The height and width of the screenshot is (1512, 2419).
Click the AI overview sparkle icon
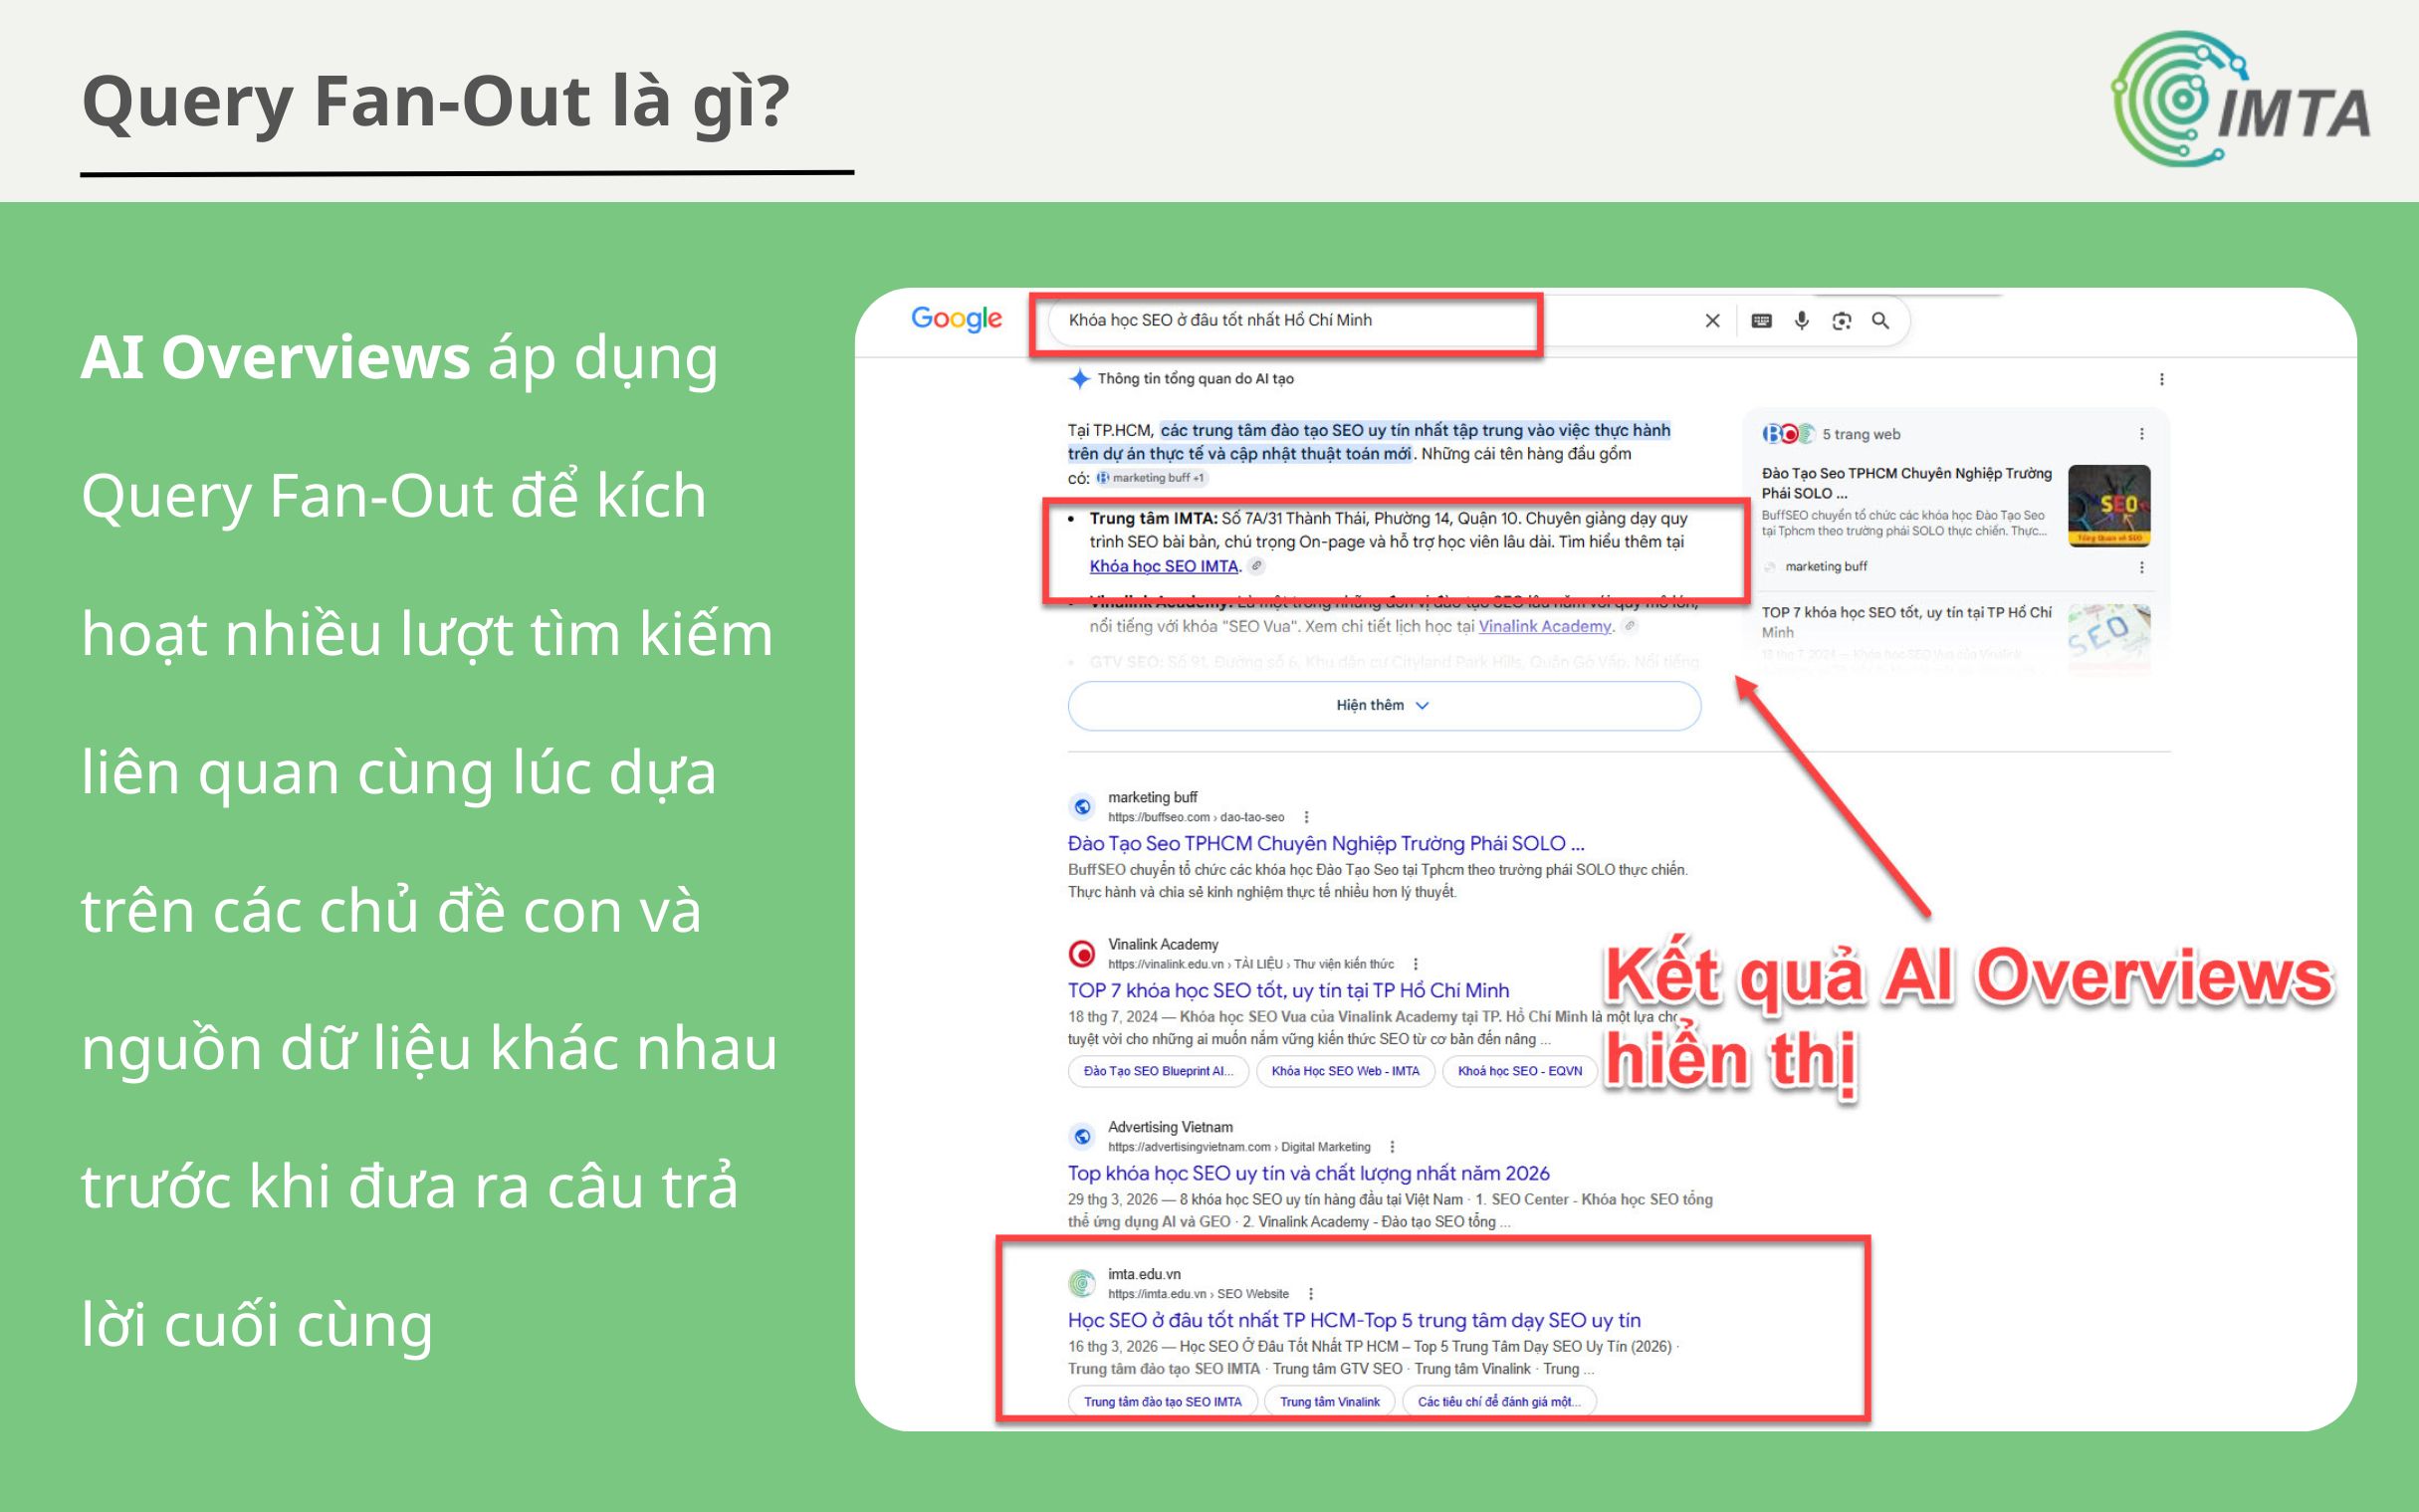point(1079,379)
